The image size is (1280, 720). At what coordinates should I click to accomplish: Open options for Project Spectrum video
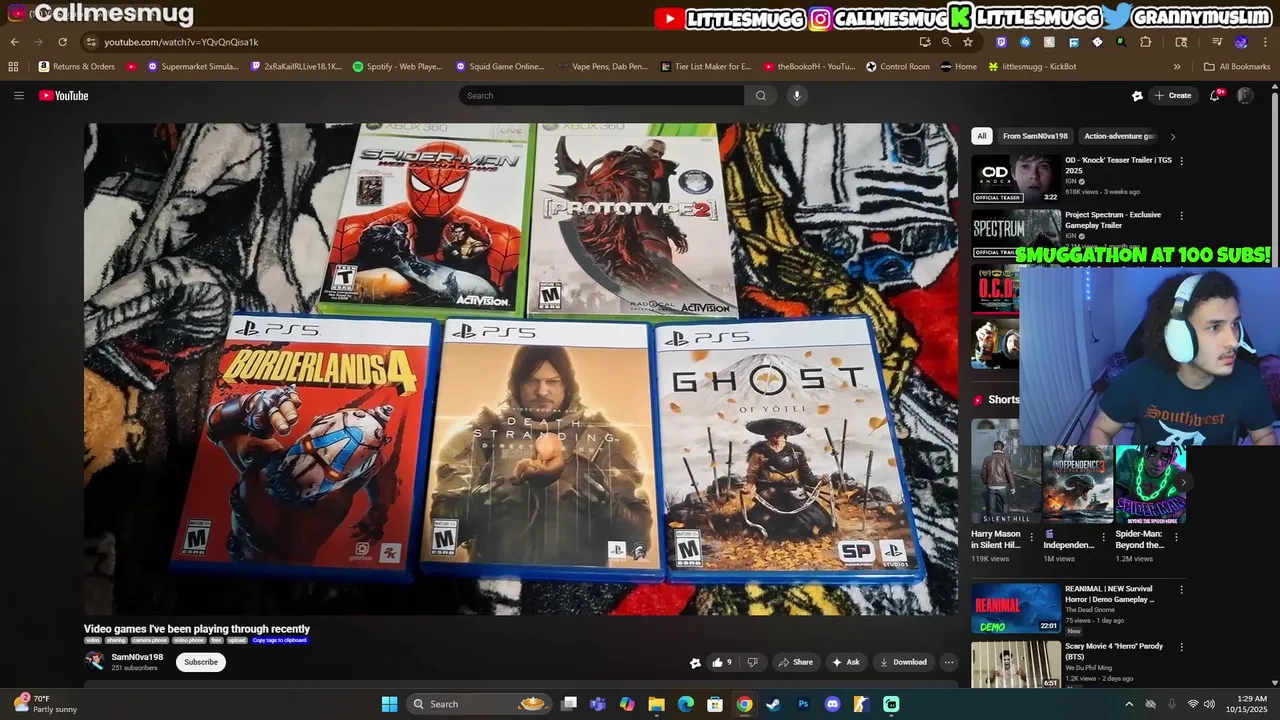[x=1181, y=215]
